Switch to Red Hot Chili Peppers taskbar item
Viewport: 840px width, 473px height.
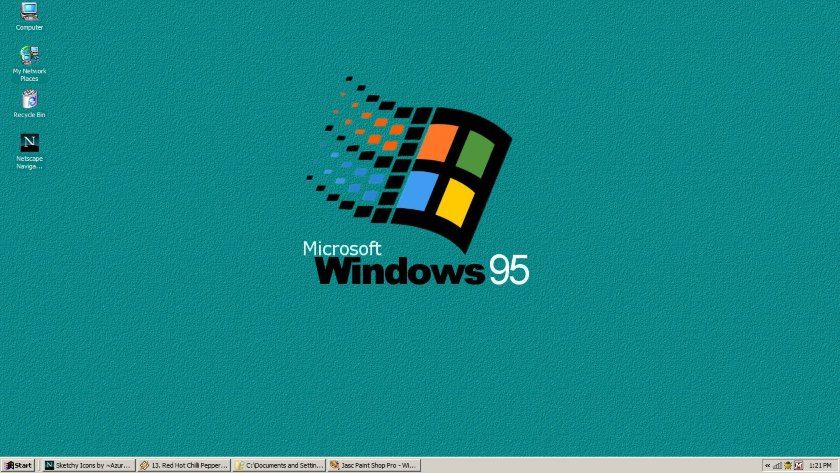[184, 465]
